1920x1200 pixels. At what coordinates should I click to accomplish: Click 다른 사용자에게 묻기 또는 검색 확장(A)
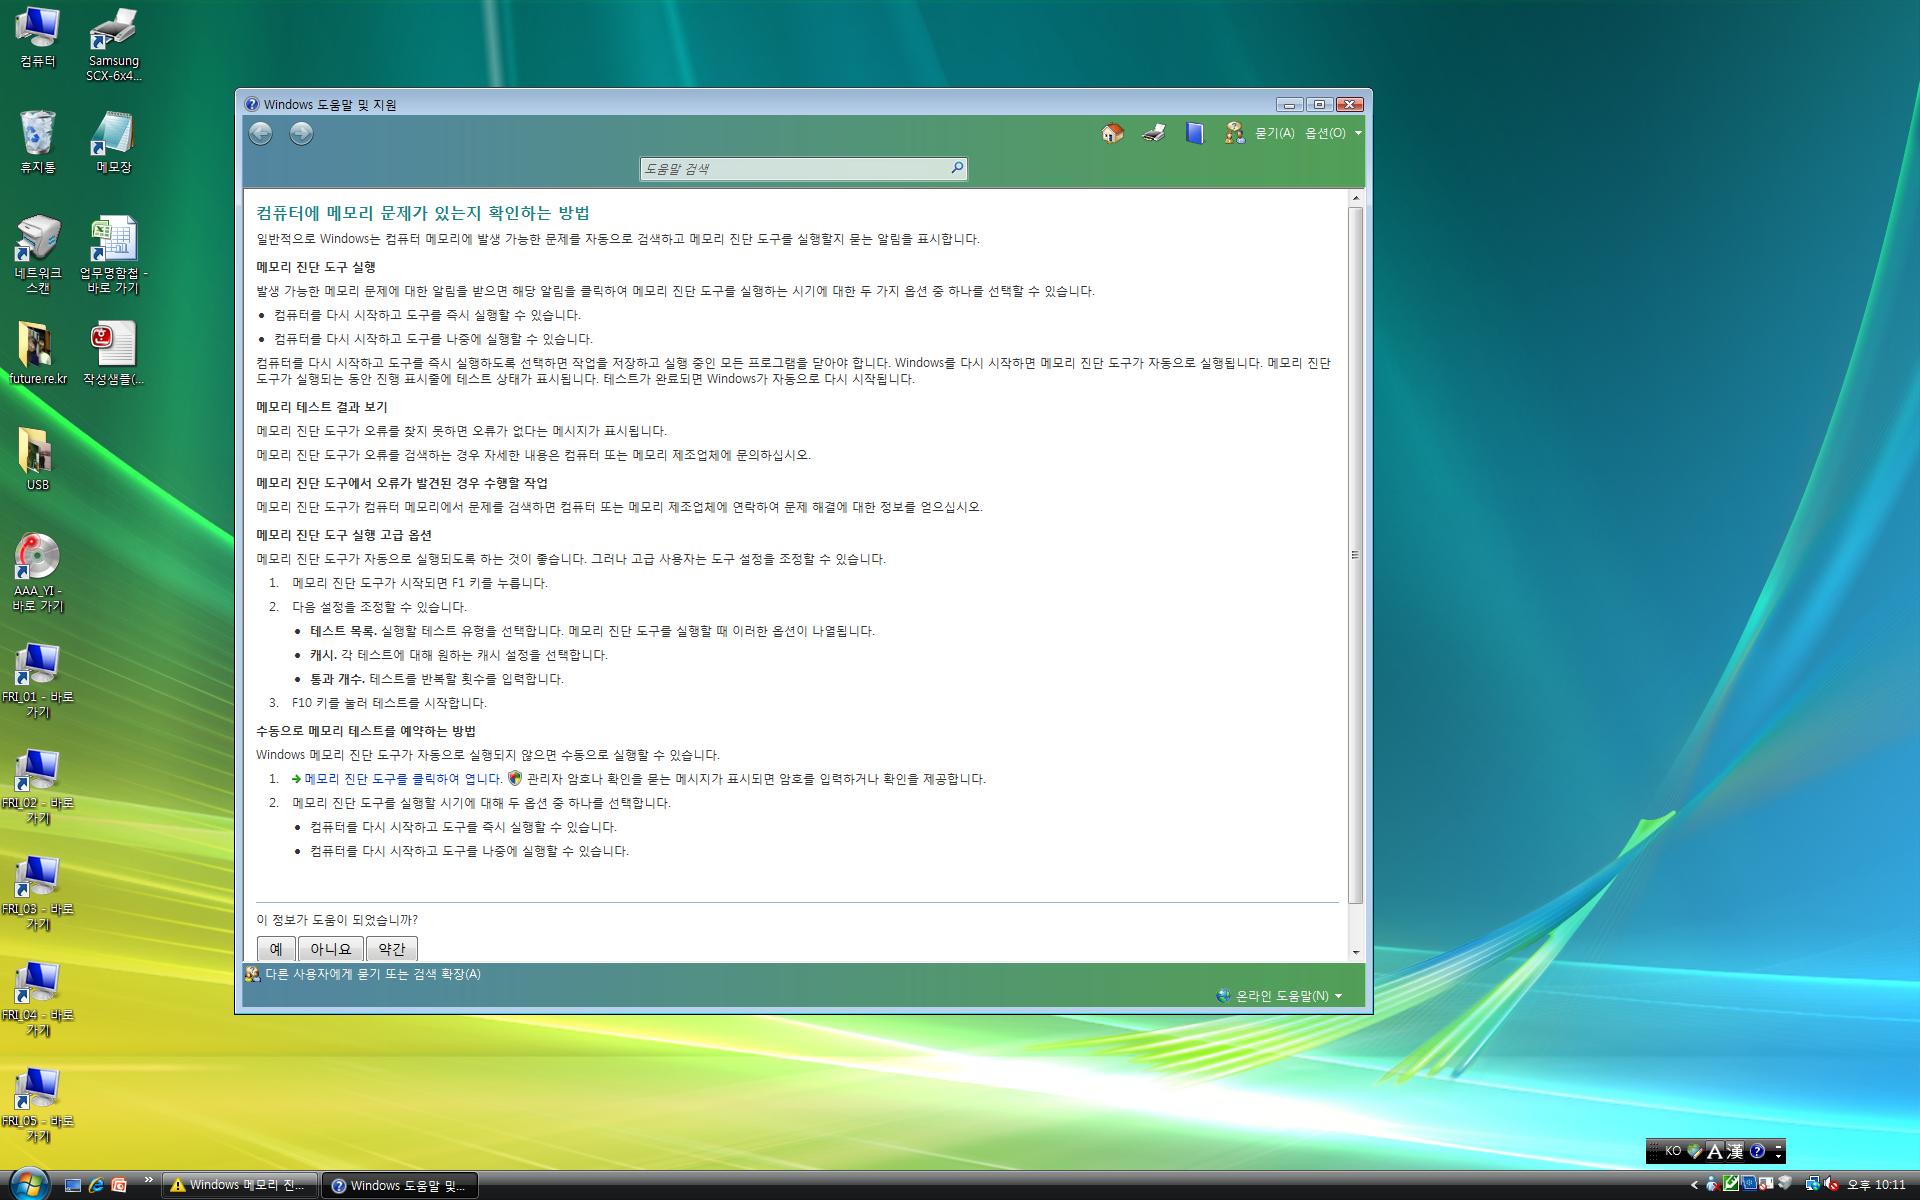click(363, 974)
